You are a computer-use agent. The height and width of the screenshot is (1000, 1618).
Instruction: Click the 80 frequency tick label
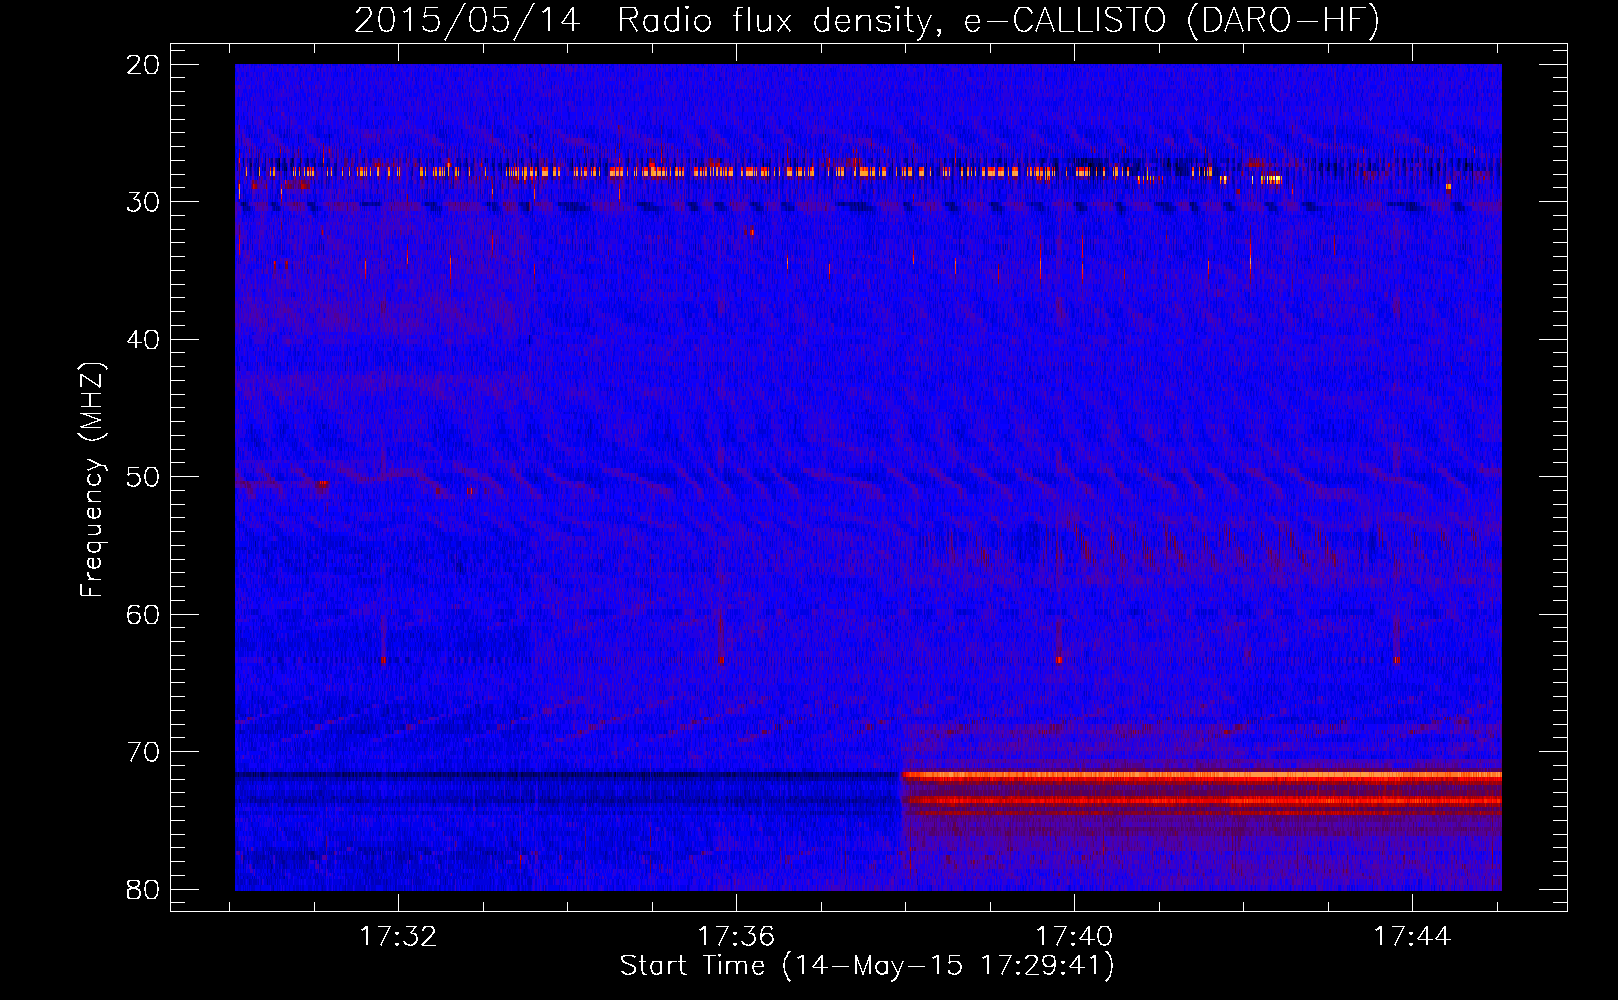[144, 889]
